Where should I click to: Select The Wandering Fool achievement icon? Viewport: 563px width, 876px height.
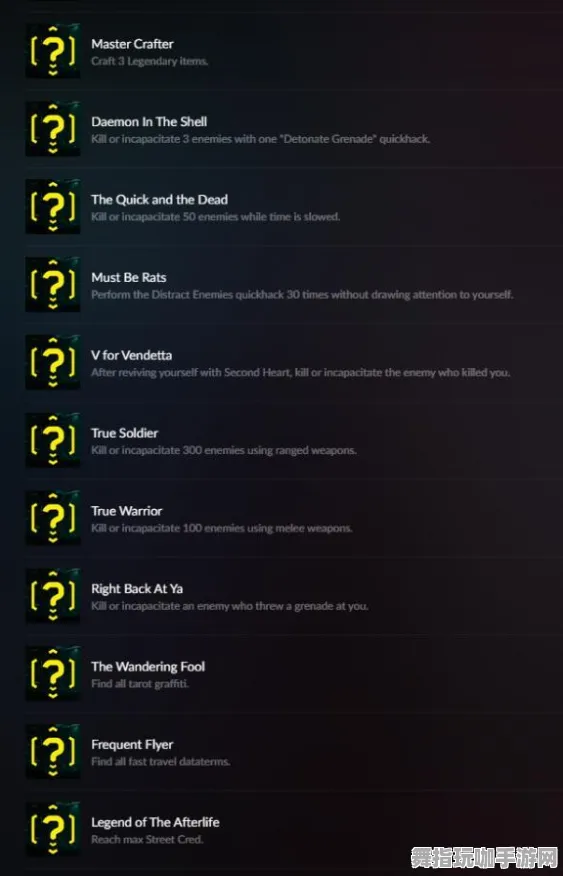53,674
